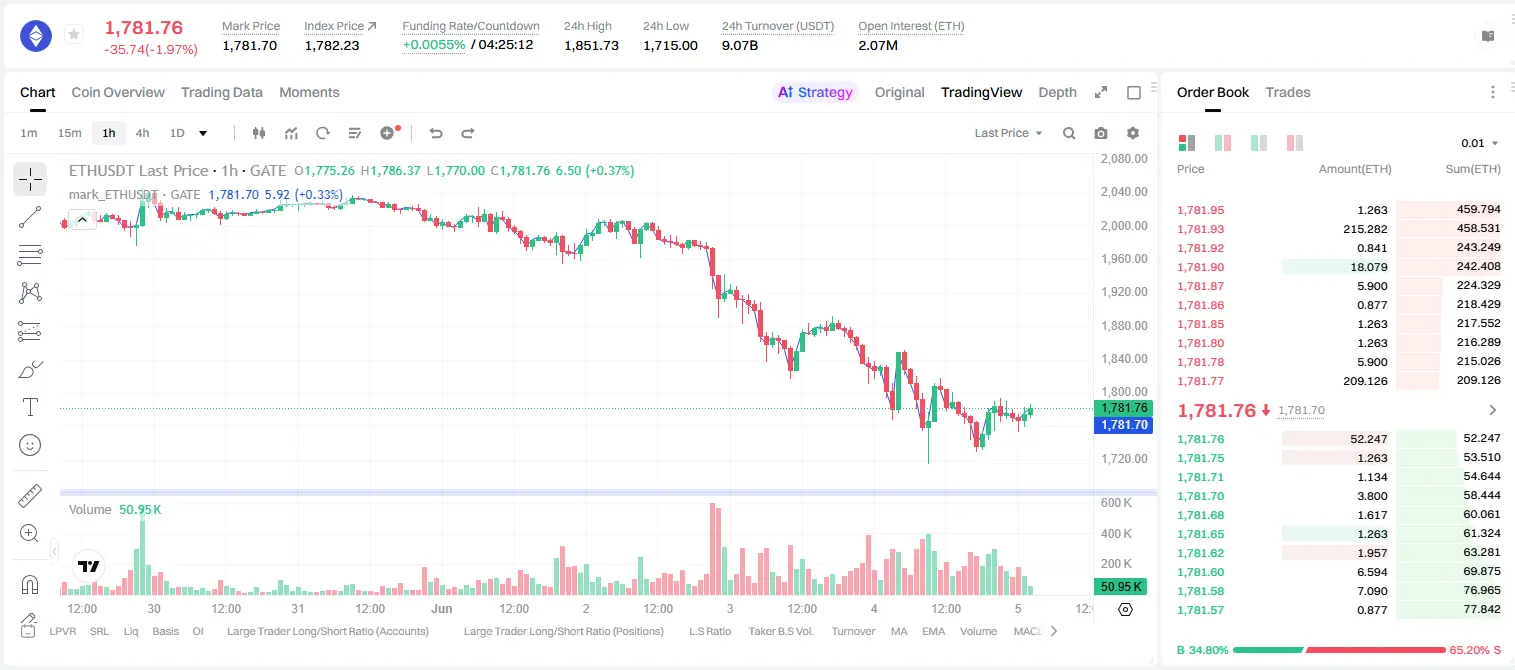Image resolution: width=1515 pixels, height=670 pixels.
Task: Show only sell orders in order book
Action: [1294, 143]
